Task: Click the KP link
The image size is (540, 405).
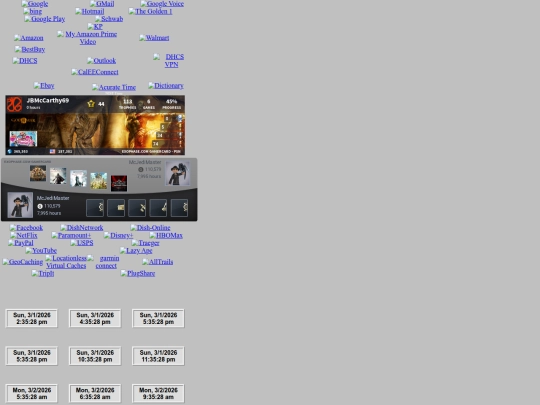Action: (x=95, y=27)
